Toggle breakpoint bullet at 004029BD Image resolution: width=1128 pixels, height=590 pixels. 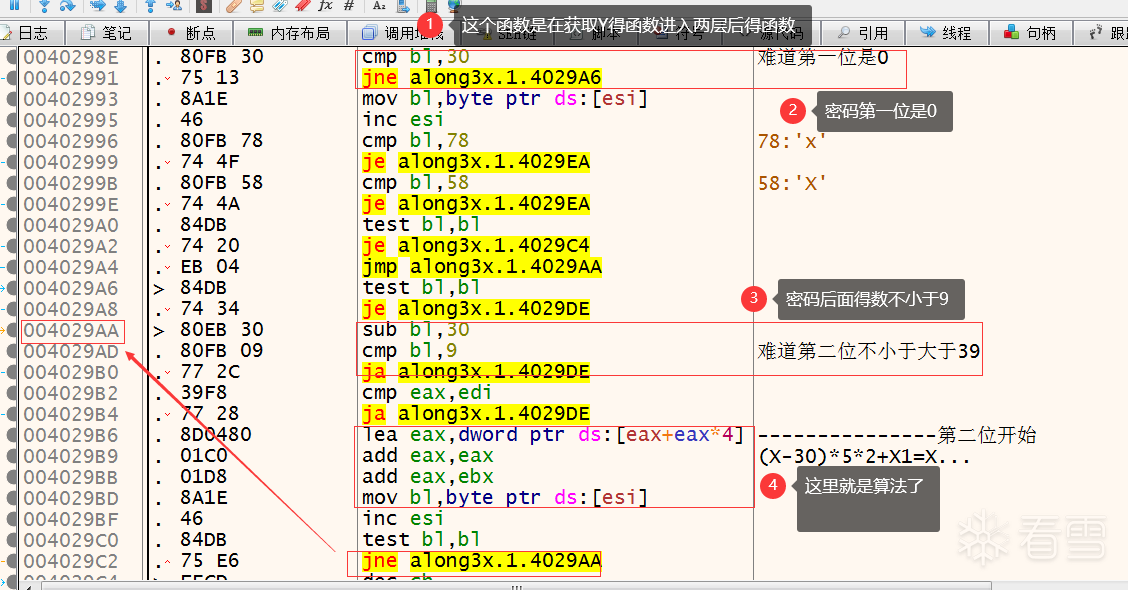[x=12, y=498]
